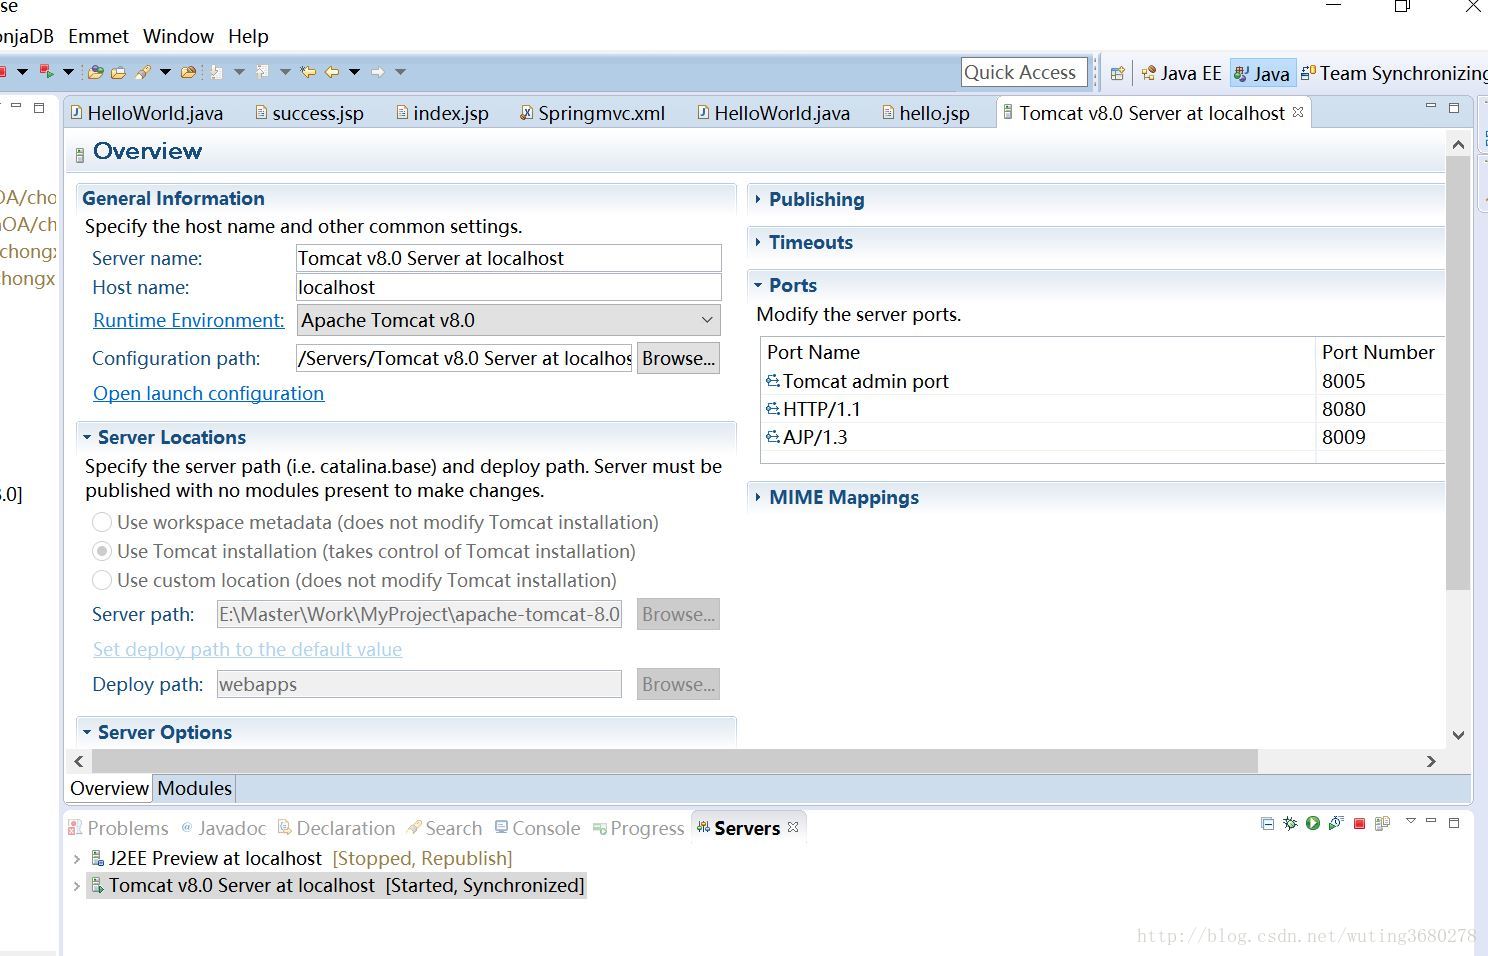This screenshot has height=956, width=1488.
Task: Expand the MIME Mappings section
Action: click(x=758, y=497)
